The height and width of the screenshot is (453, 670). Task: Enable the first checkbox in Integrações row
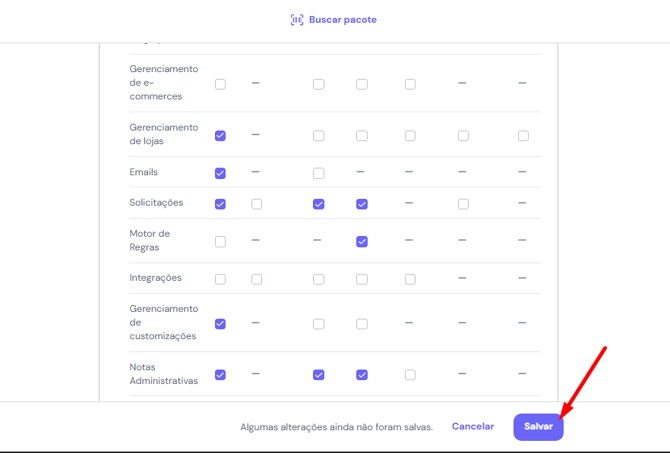coord(220,279)
